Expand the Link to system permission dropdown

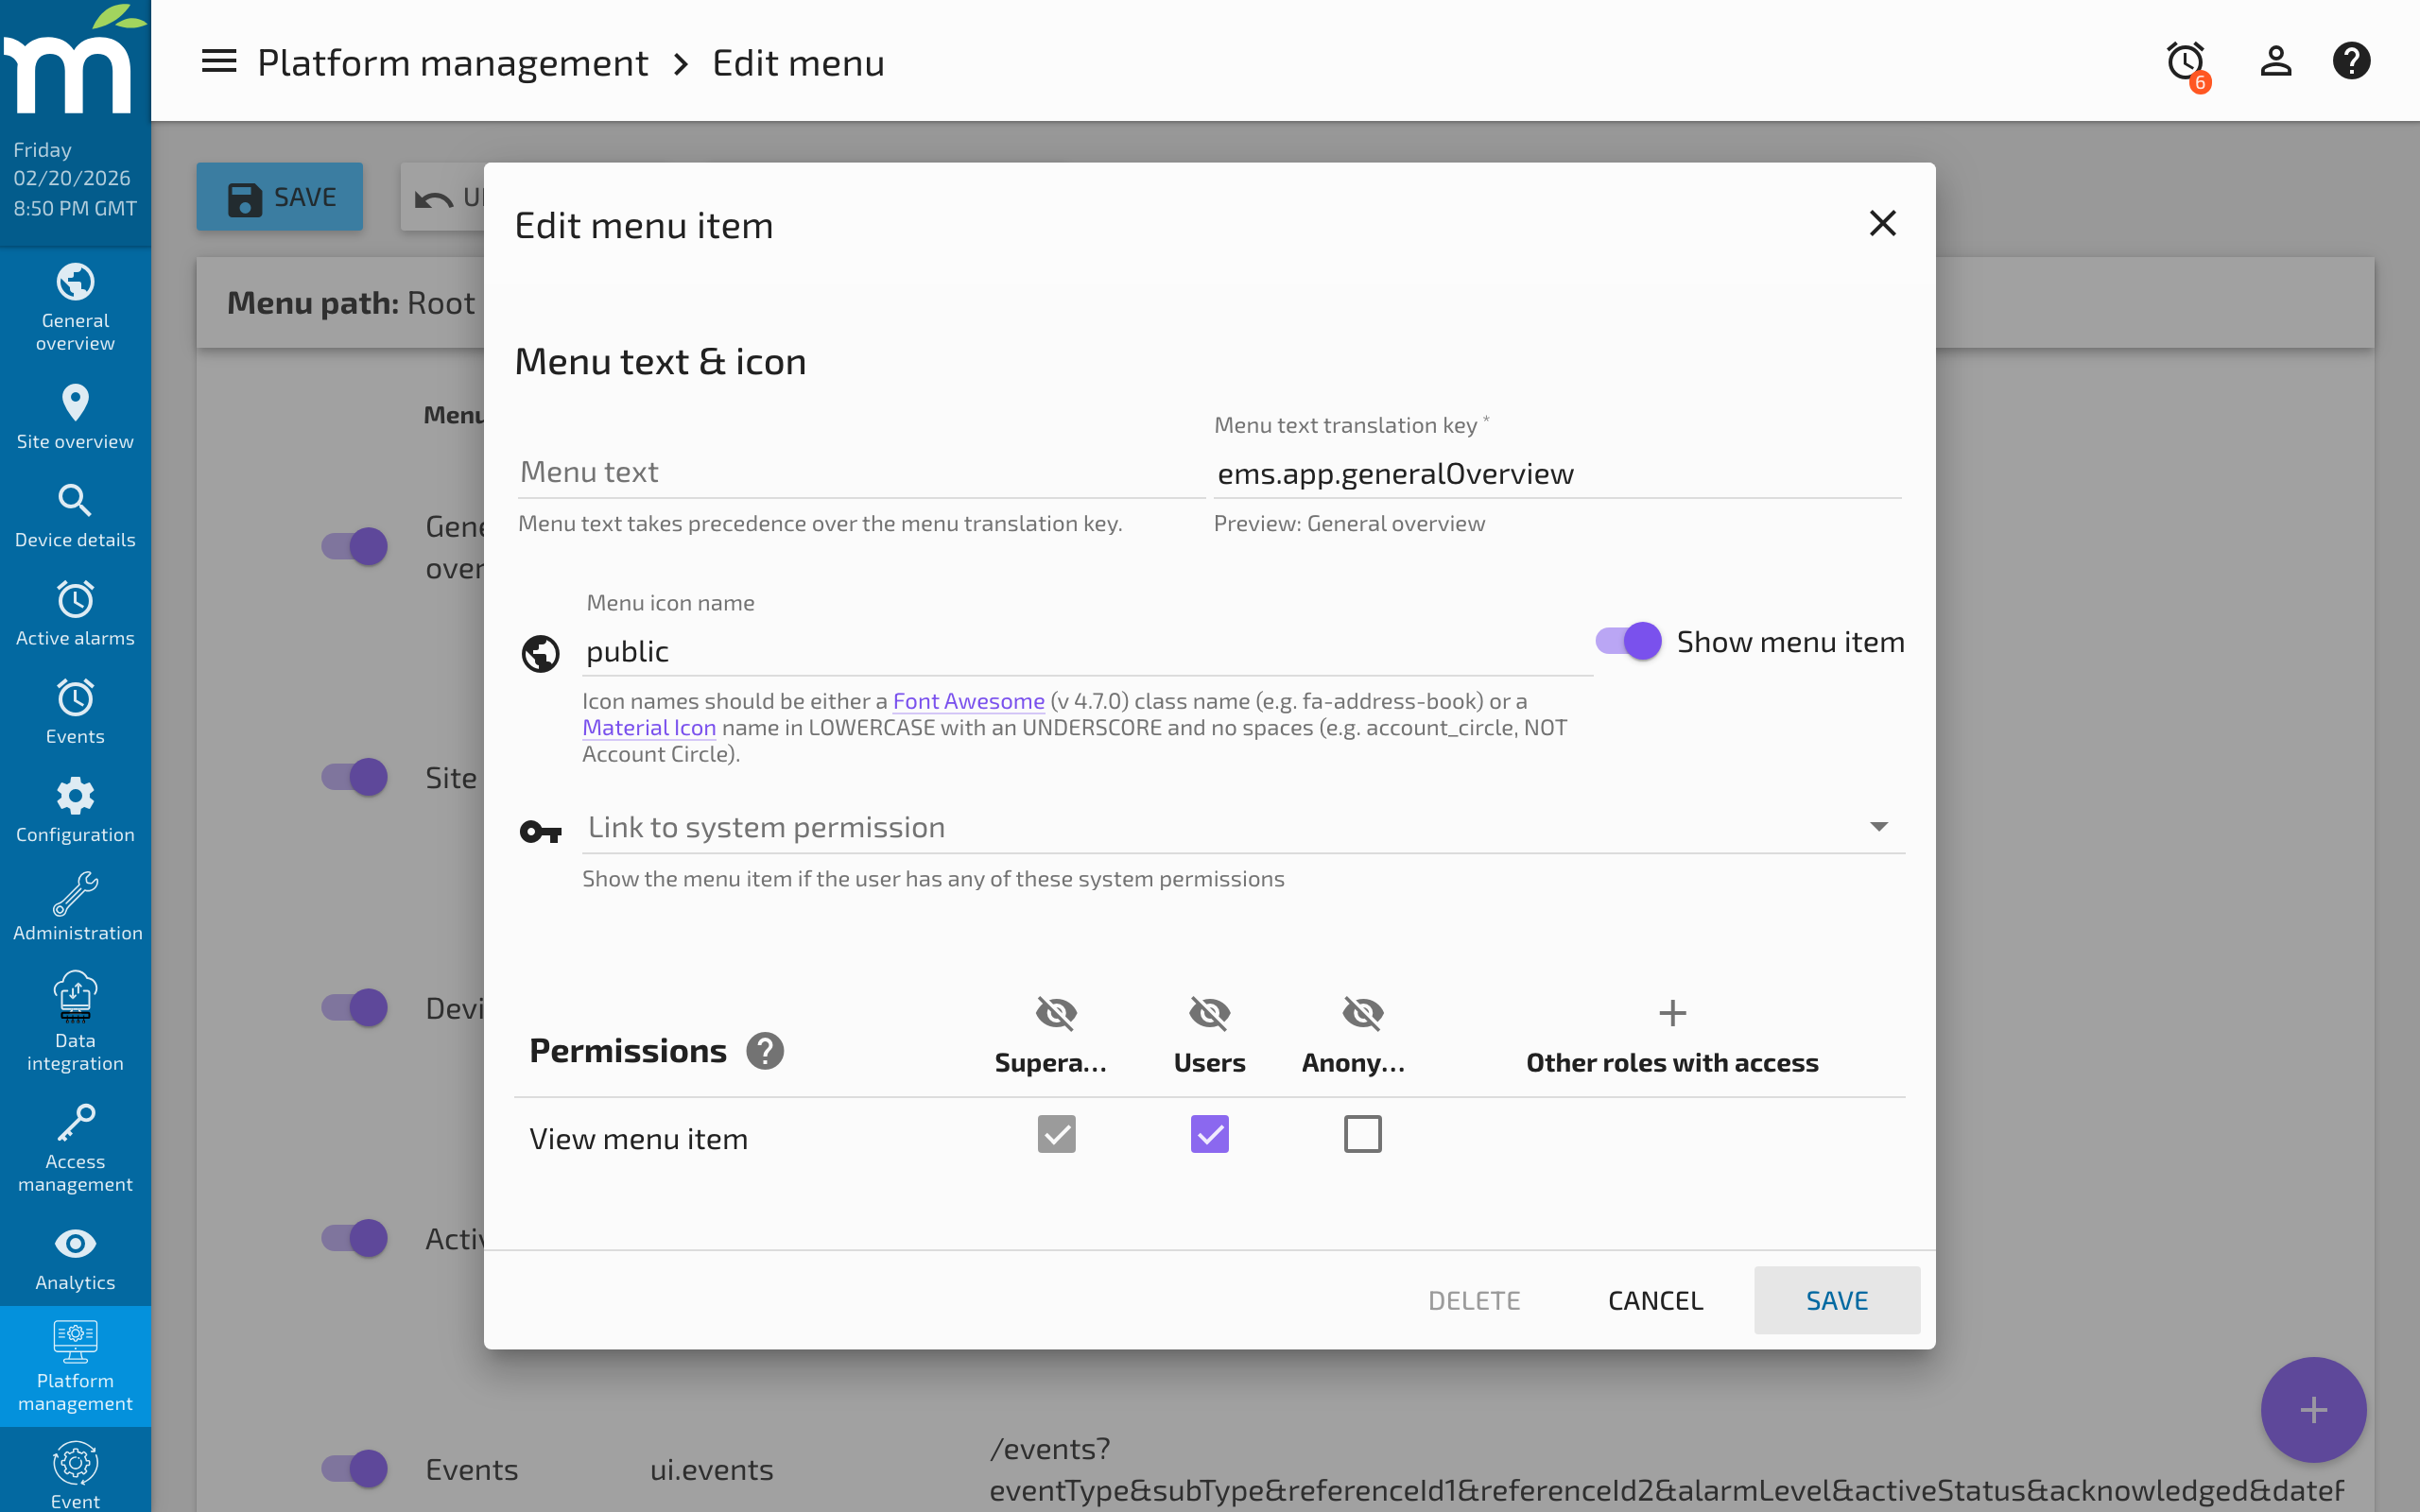(1878, 827)
